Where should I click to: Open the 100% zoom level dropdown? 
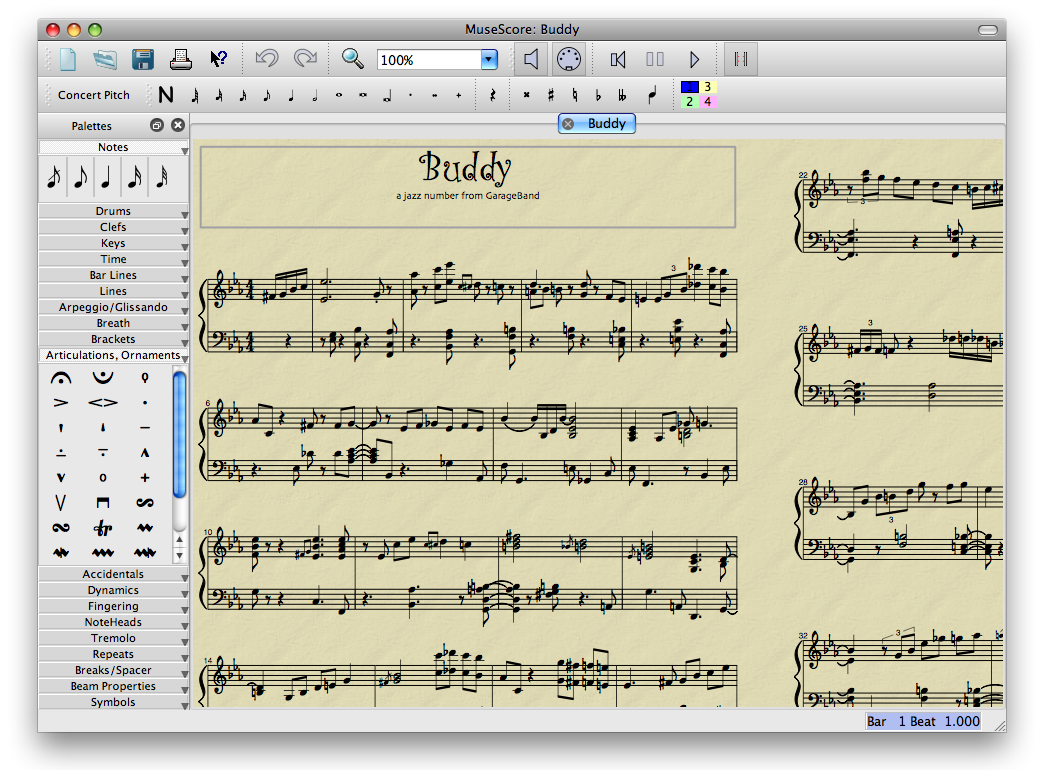click(x=489, y=60)
